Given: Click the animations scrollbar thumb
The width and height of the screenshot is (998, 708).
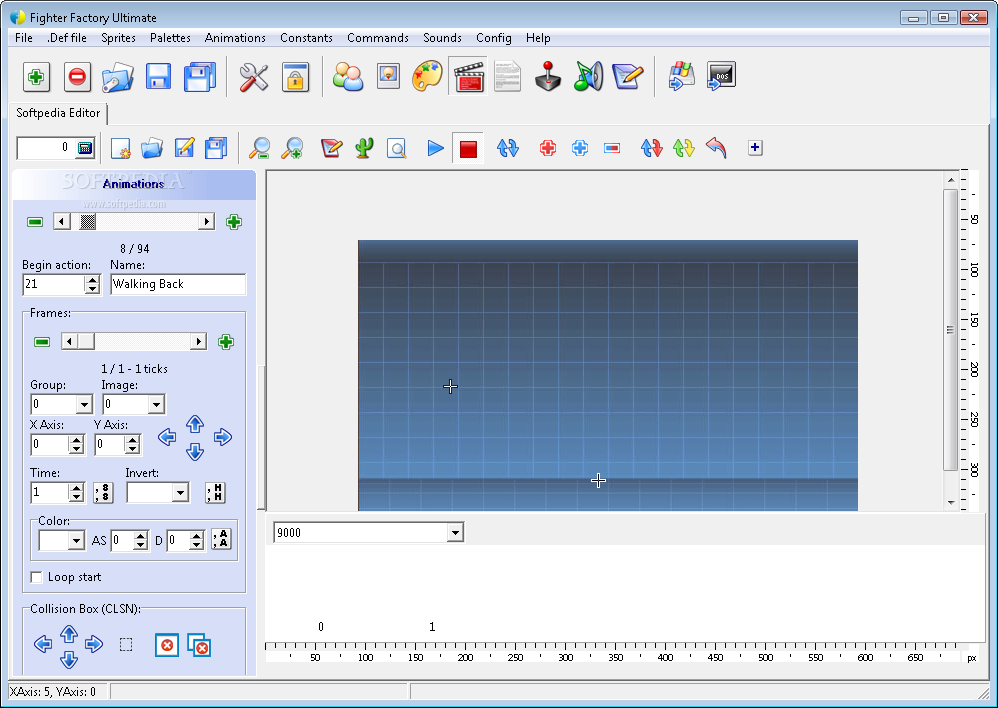Looking at the screenshot, I should [x=88, y=222].
